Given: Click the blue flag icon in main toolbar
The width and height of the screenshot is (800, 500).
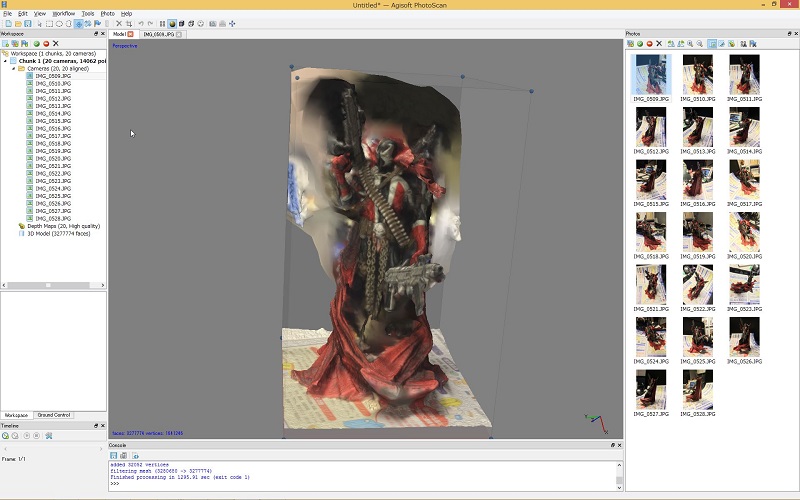Looking at the screenshot, I should [x=97, y=23].
